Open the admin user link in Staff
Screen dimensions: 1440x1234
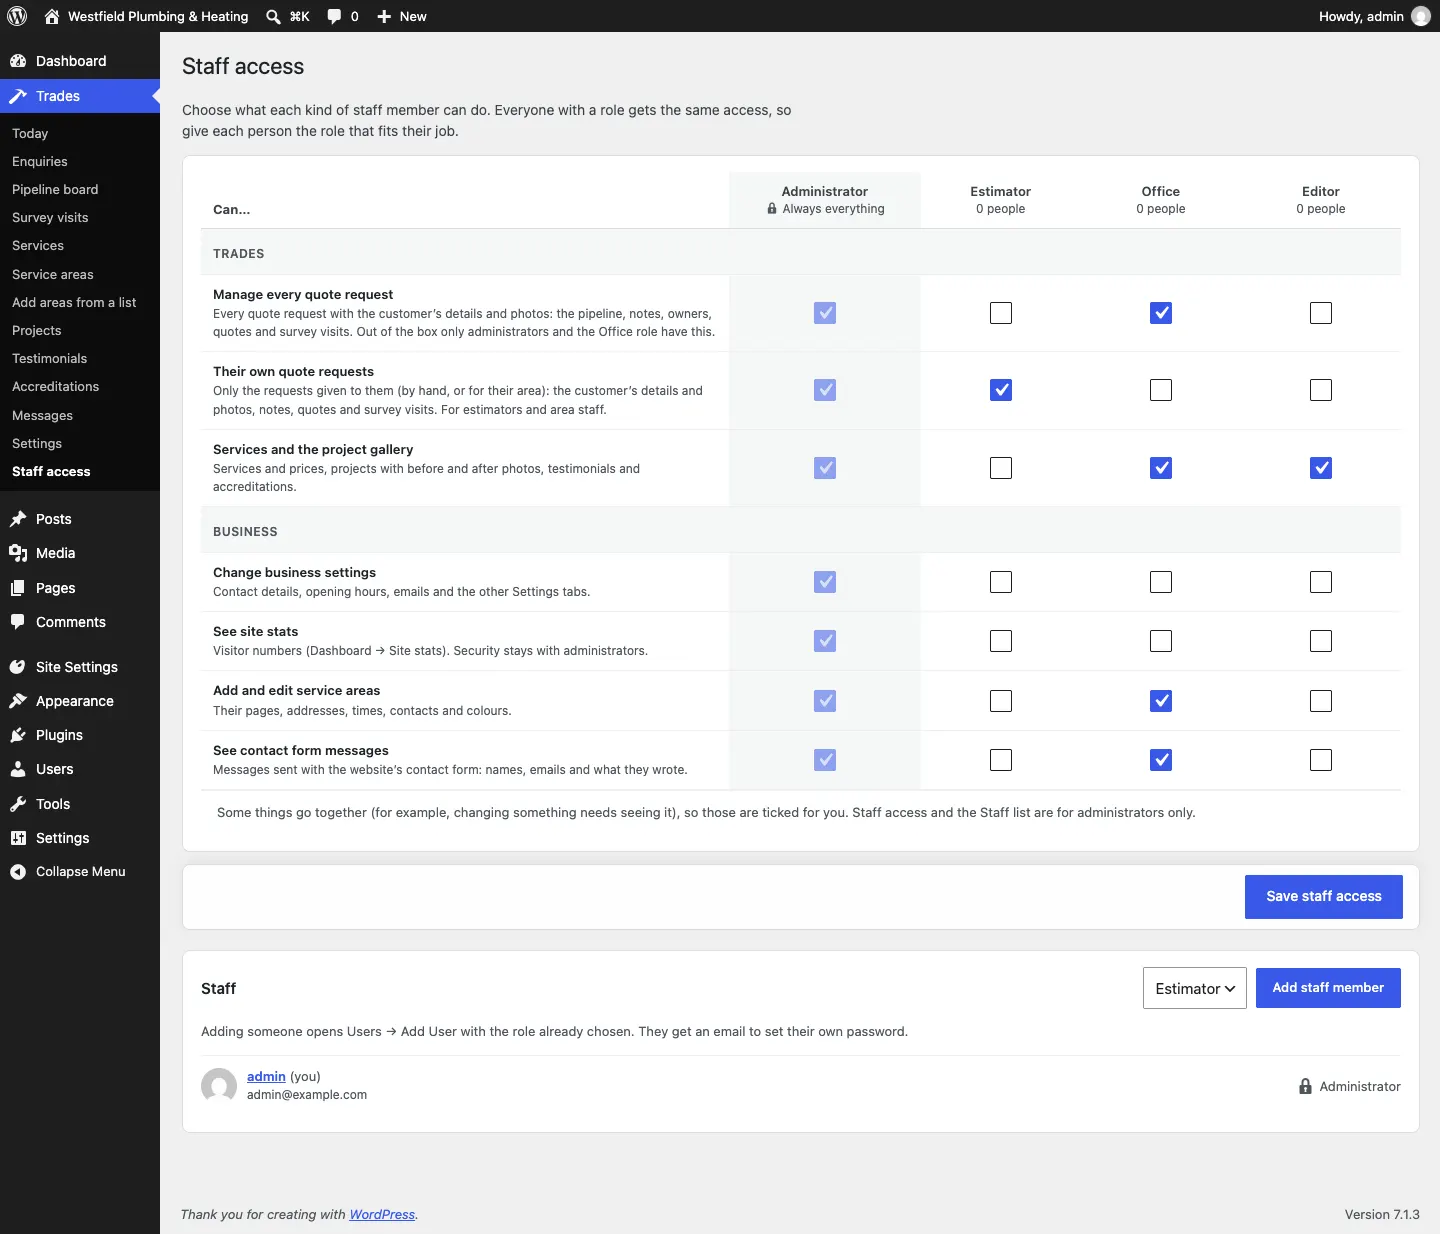point(266,1076)
